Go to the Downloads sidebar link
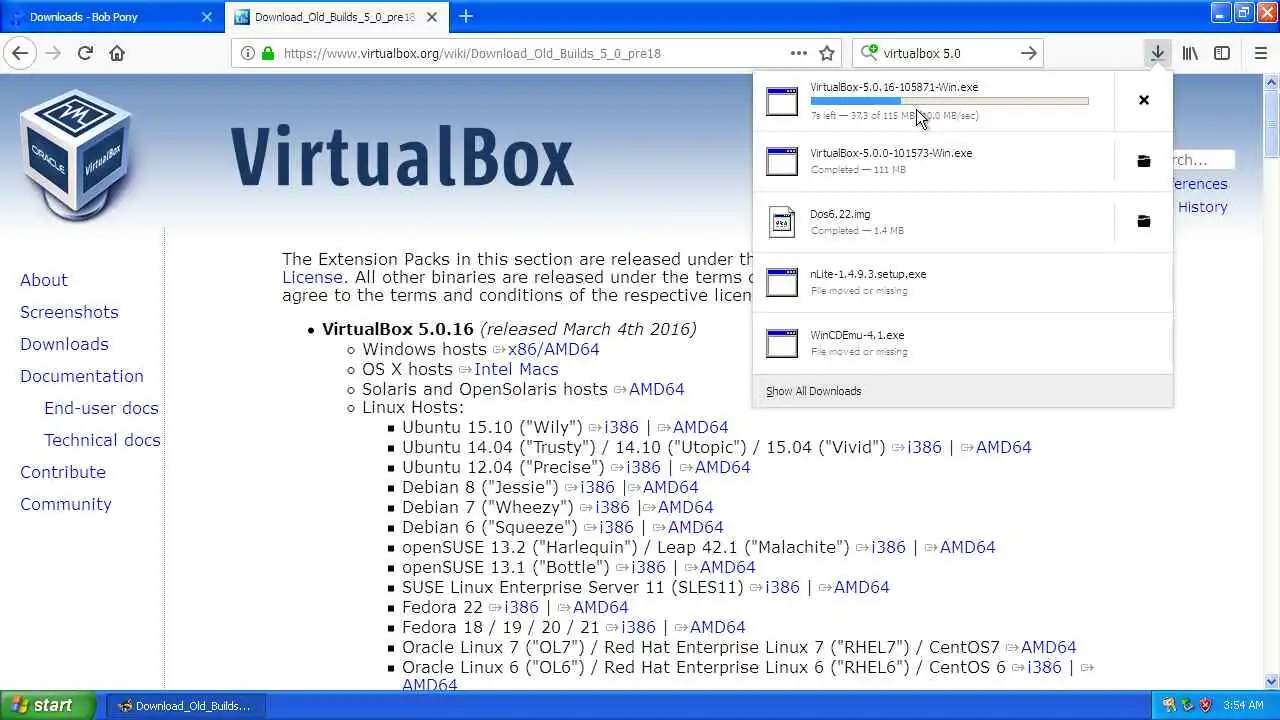The width and height of the screenshot is (1280, 720). coord(64,344)
